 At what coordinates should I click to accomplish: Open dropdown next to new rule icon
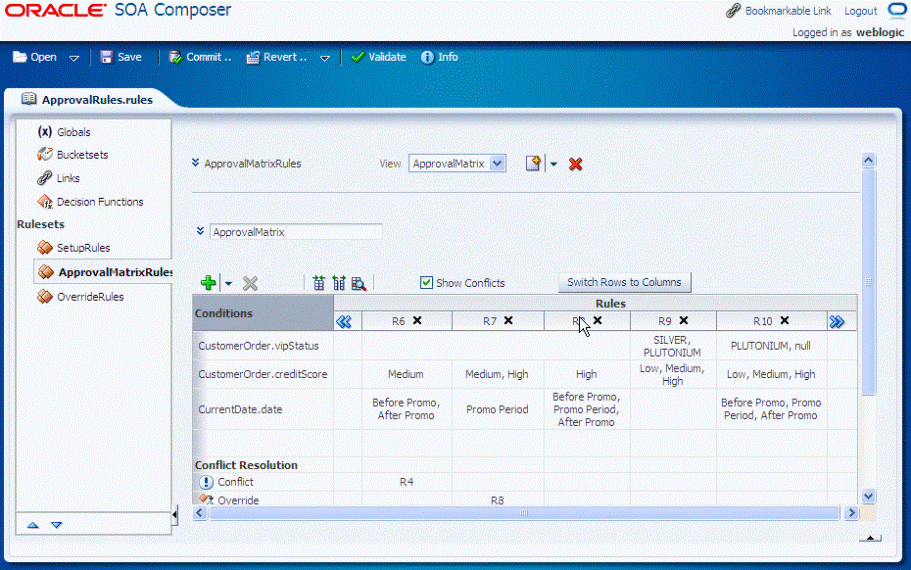click(554, 164)
